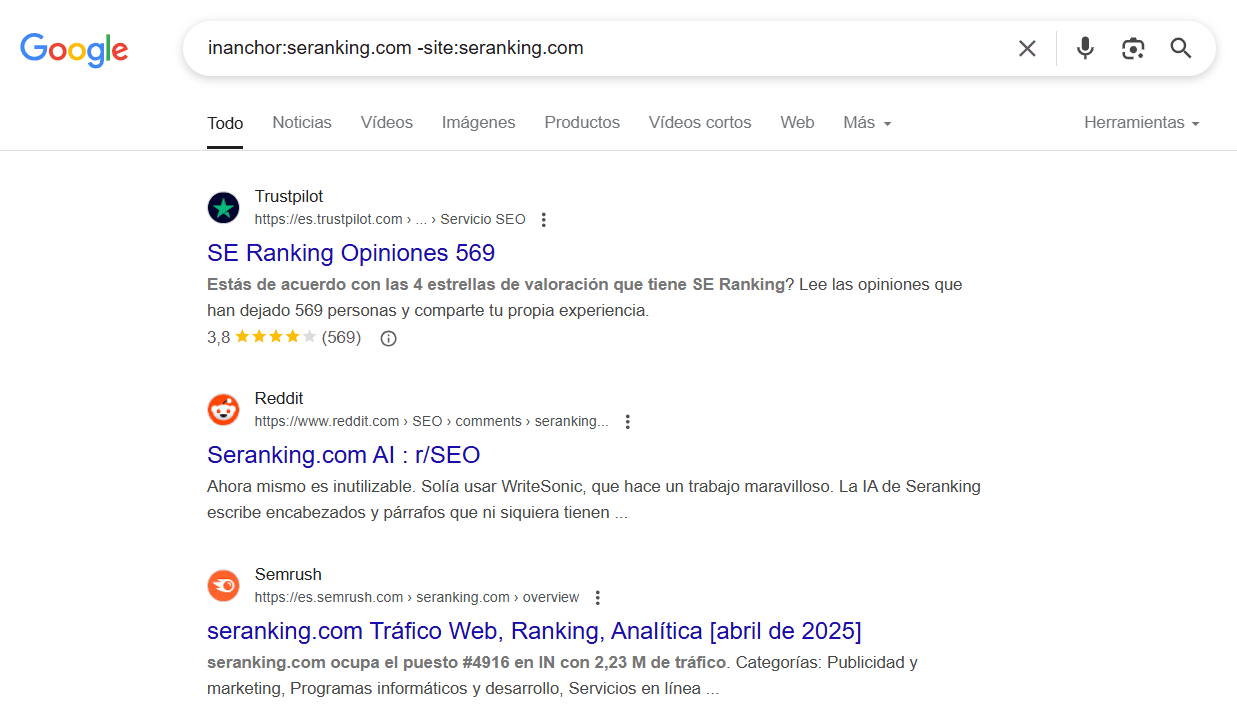Click info icon next to rating (569)
This screenshot has height=709, width=1237.
[389, 338]
